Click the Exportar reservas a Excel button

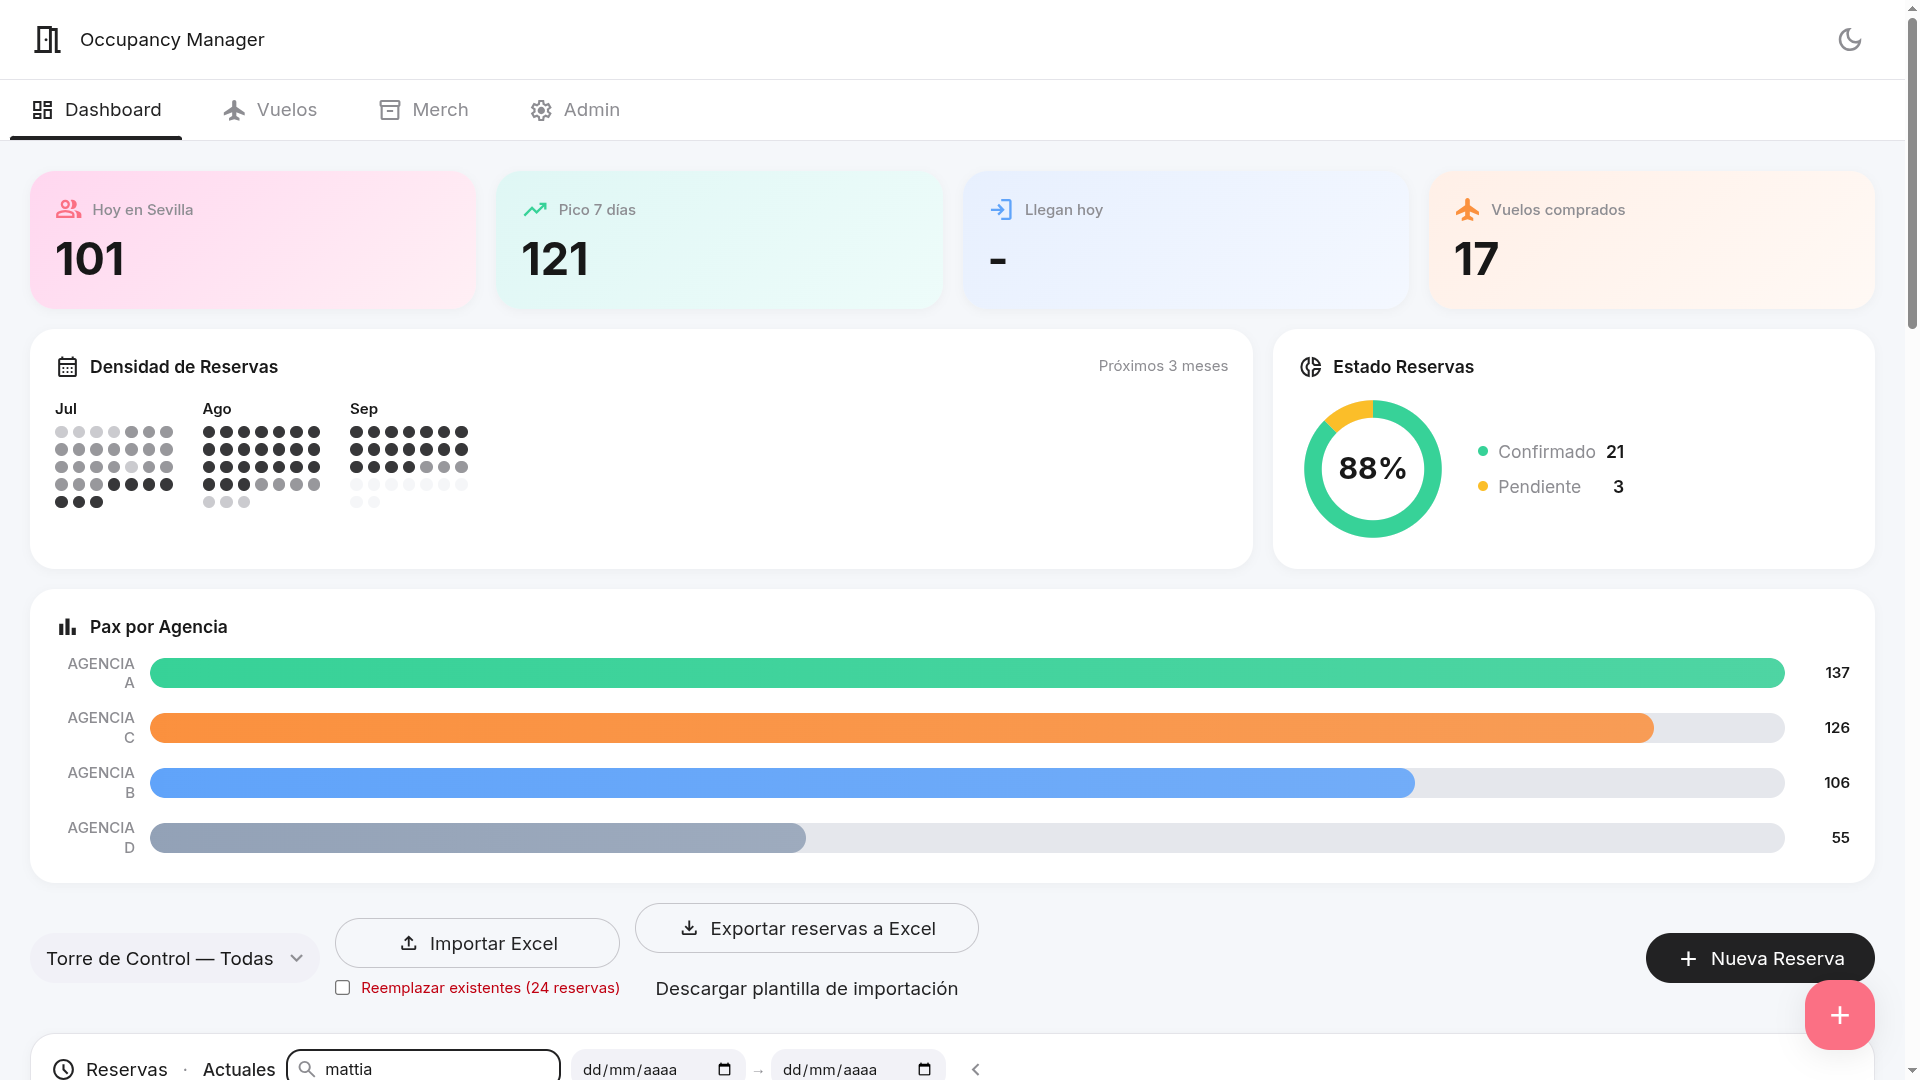[x=807, y=928]
